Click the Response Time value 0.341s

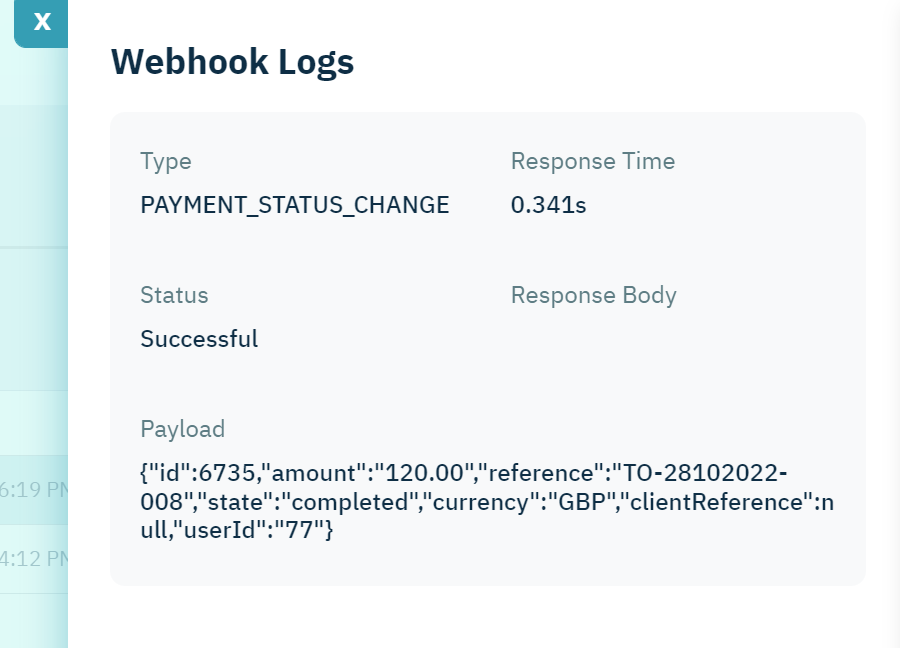pos(548,204)
